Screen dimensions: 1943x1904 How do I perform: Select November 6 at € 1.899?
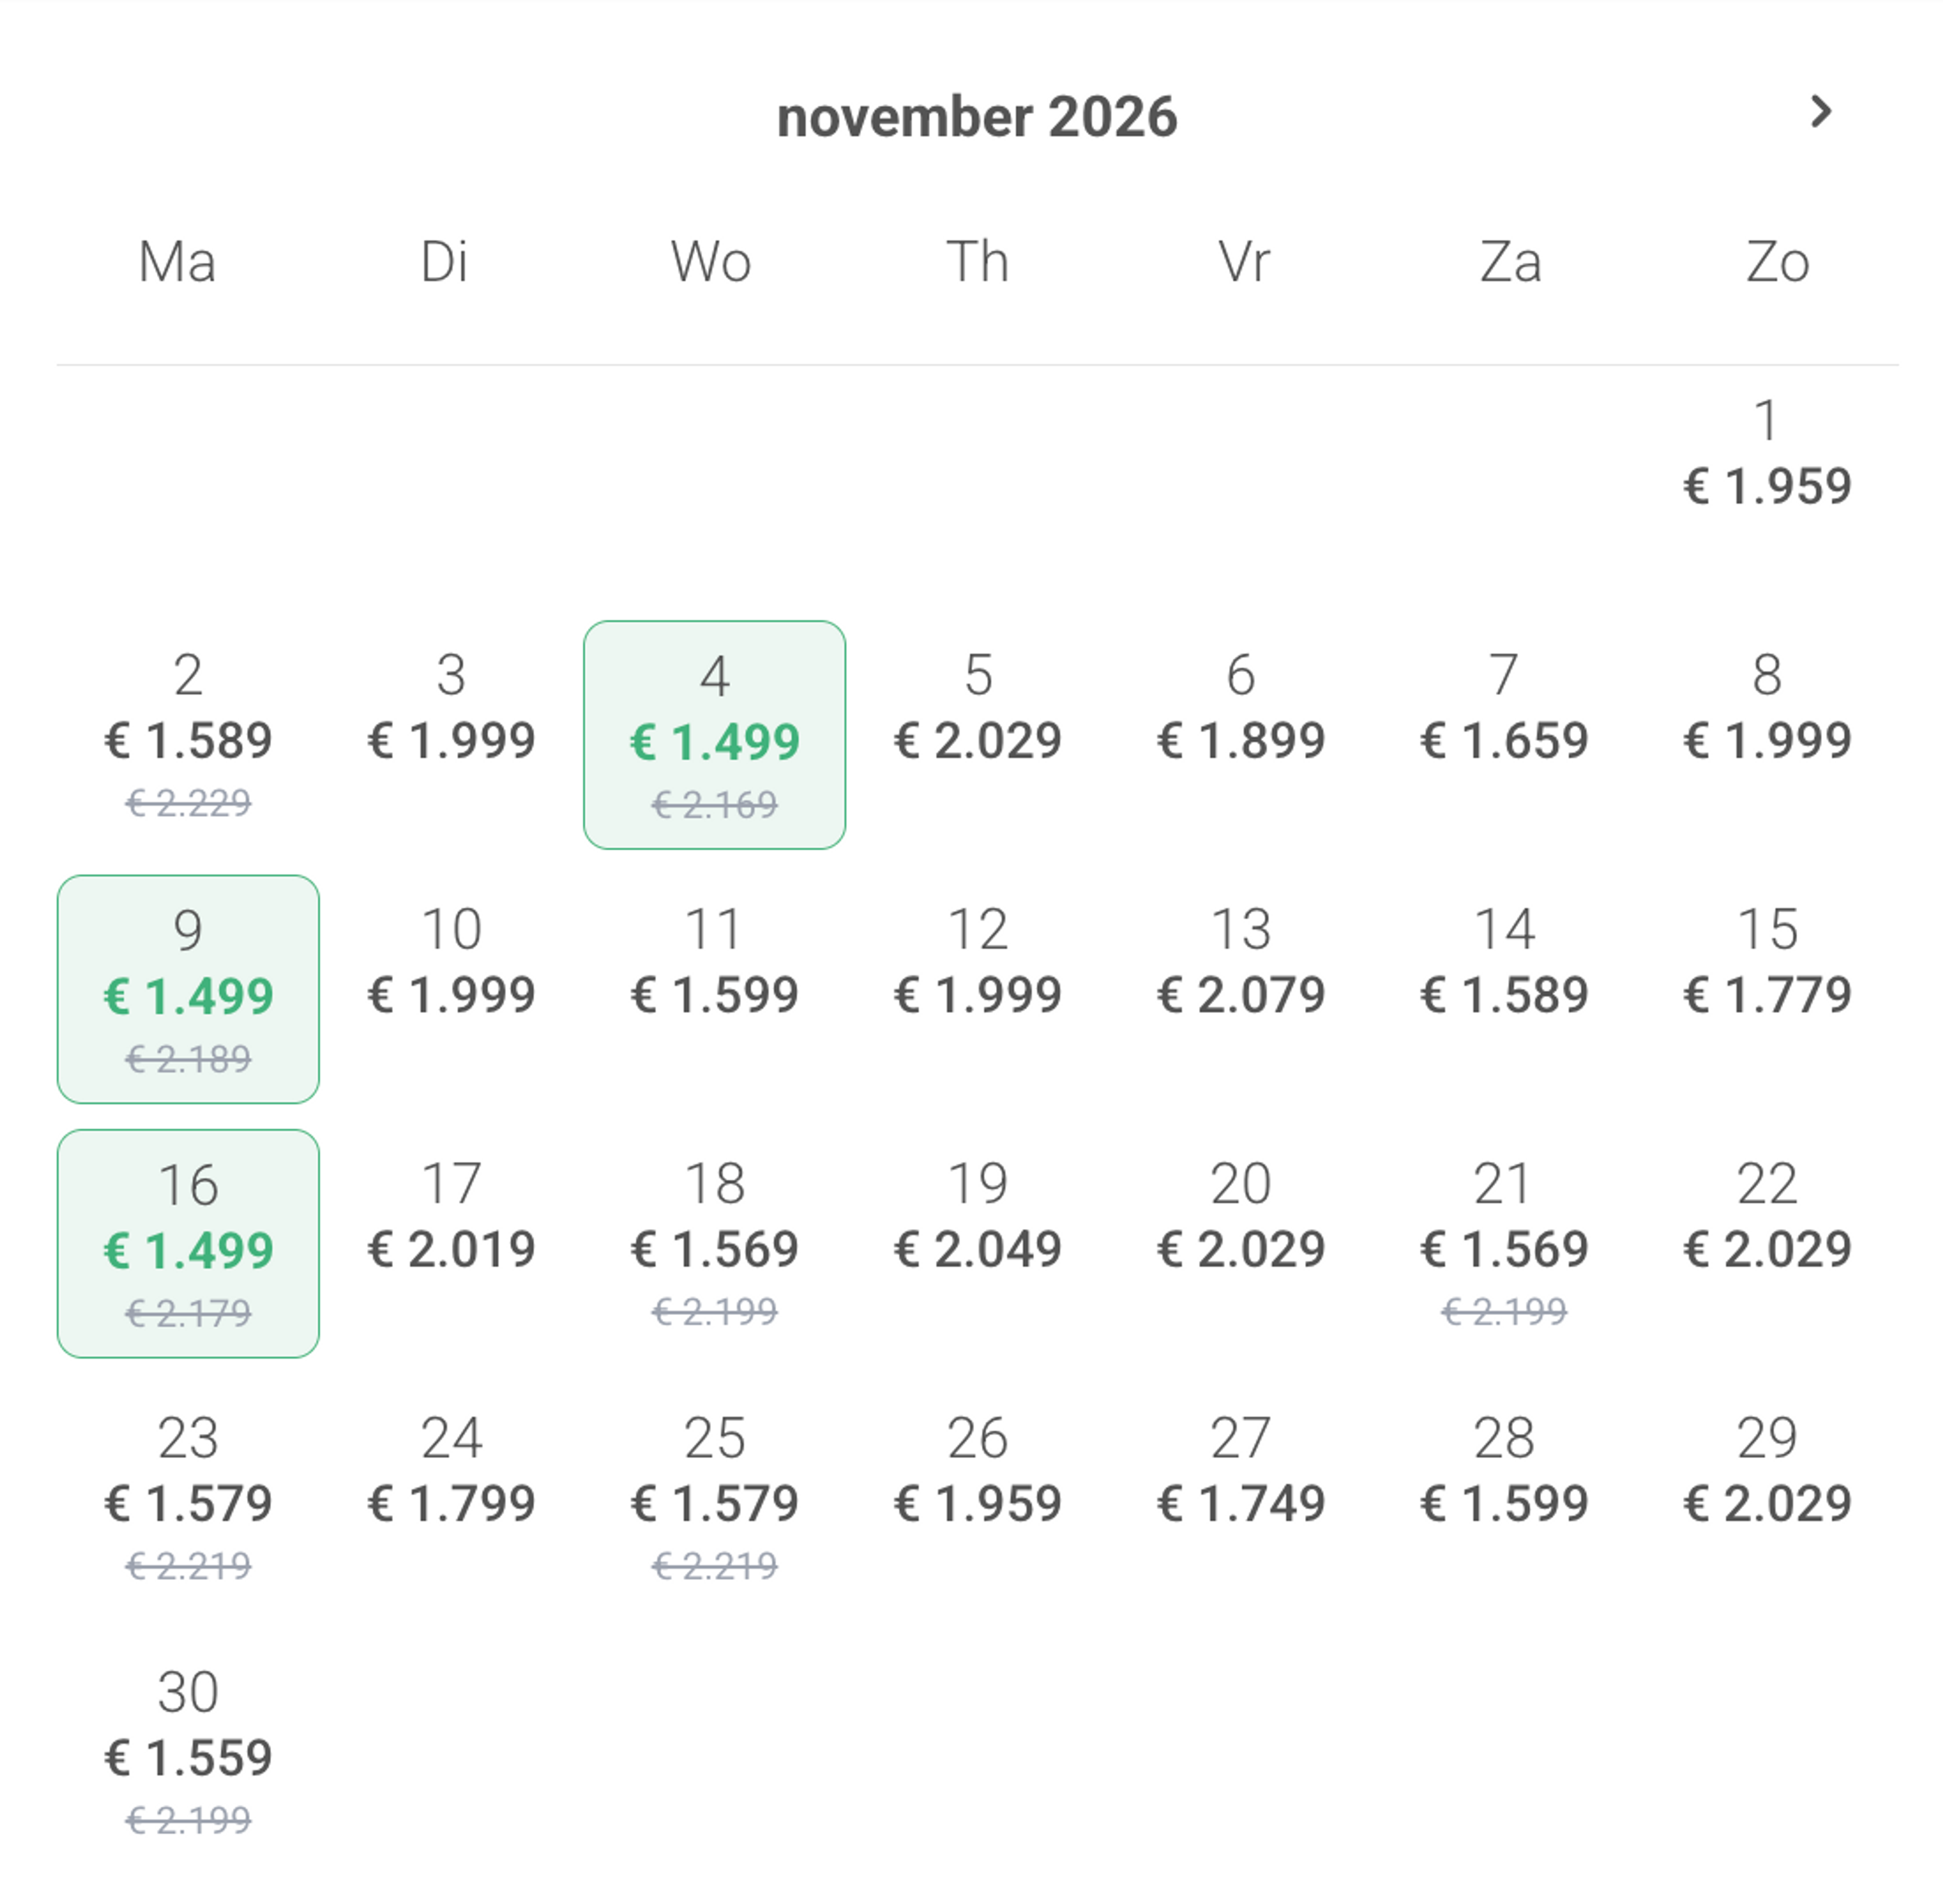click(x=1241, y=735)
